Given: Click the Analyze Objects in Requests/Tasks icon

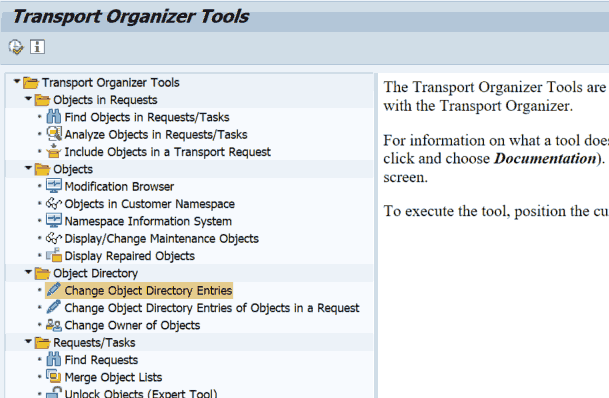Looking at the screenshot, I should click(54, 134).
